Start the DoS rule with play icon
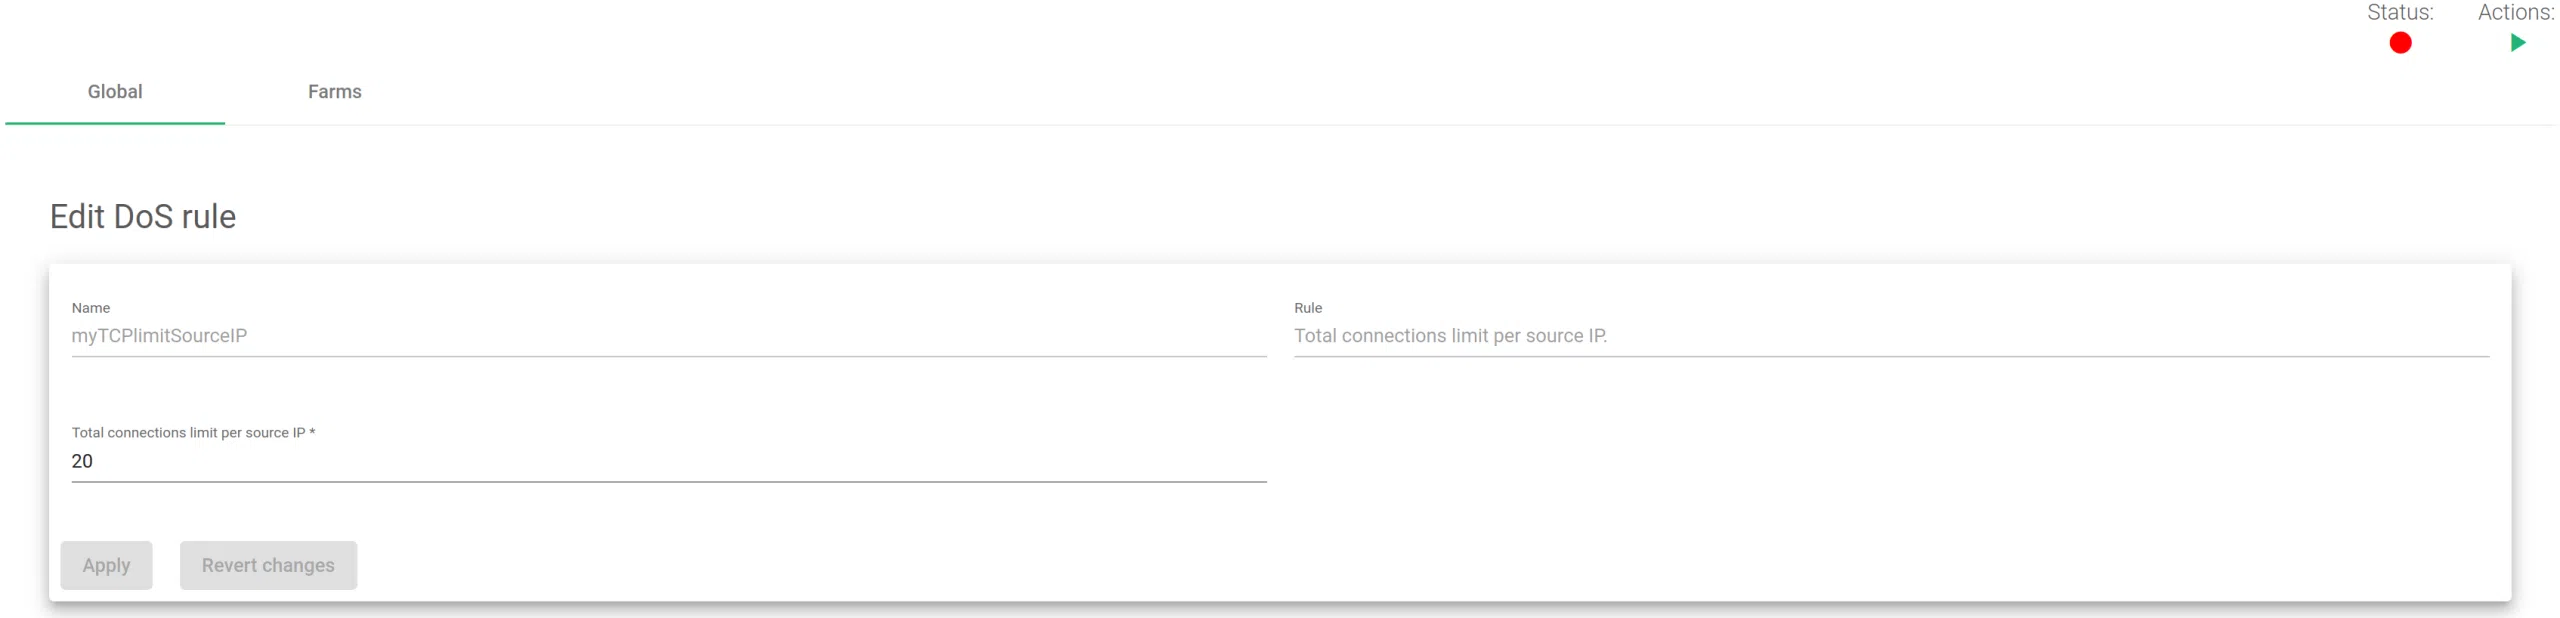Screen dimensions: 2560x618 [x=2517, y=43]
